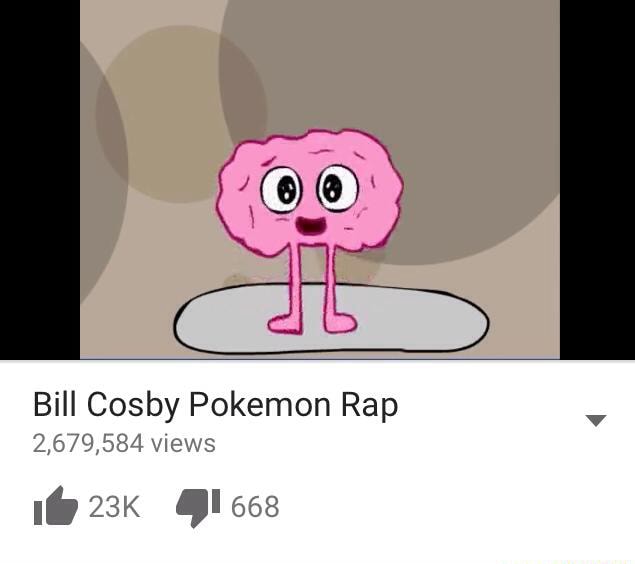Expand the video description arrow
Viewport: 635px width, 564px height.
click(x=596, y=420)
